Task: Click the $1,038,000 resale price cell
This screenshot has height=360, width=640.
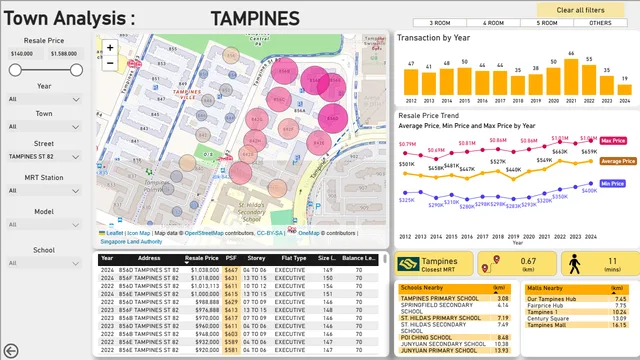Action: [205, 270]
